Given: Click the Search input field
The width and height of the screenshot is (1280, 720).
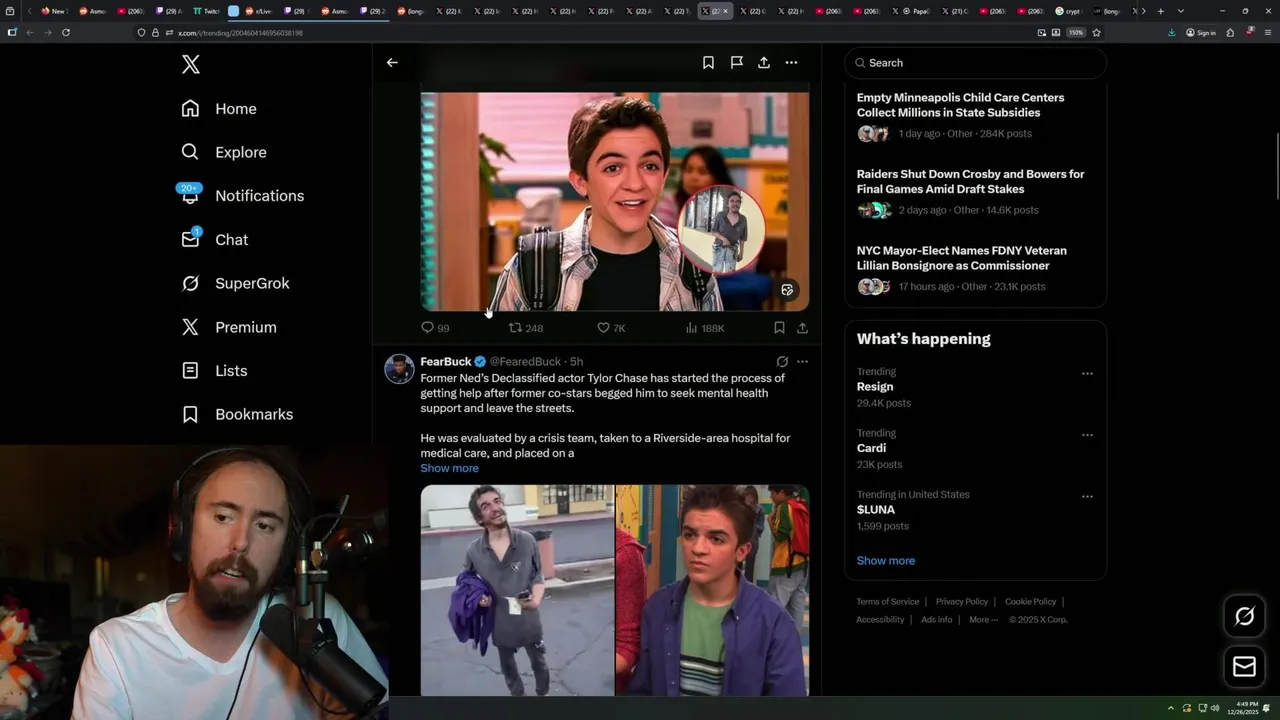Looking at the screenshot, I should pos(976,62).
